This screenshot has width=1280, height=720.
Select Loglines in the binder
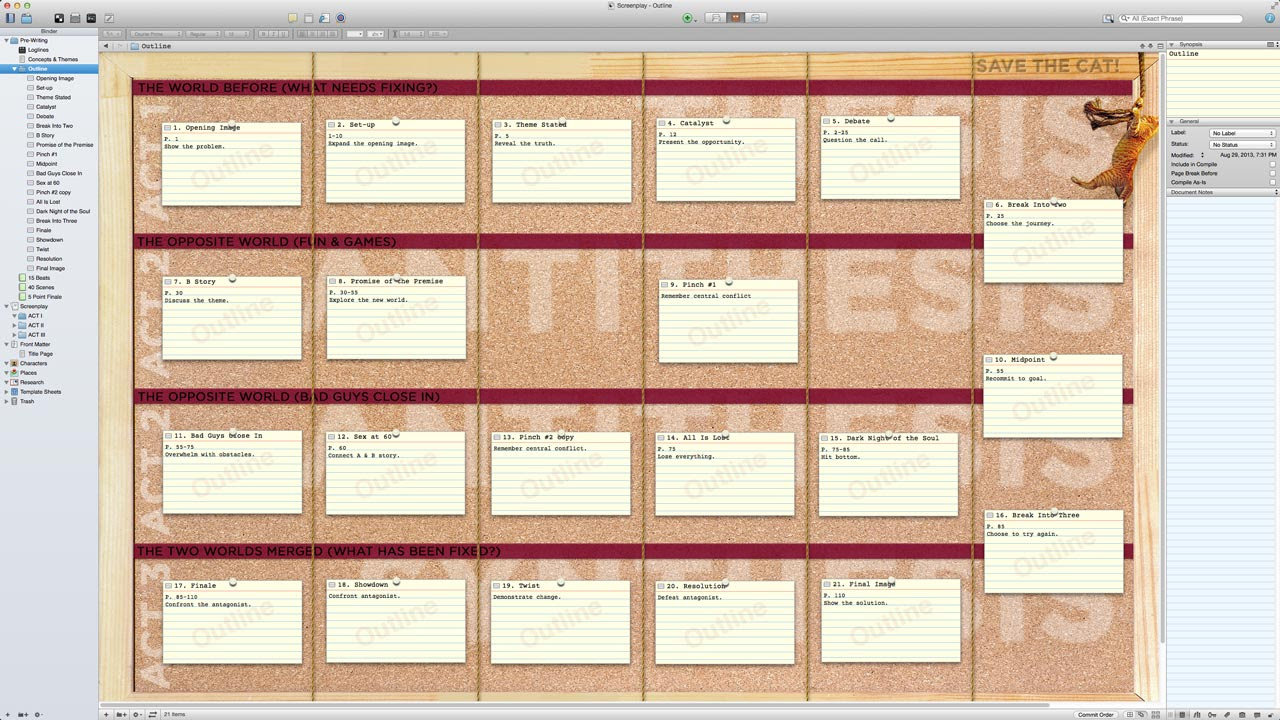coord(39,50)
